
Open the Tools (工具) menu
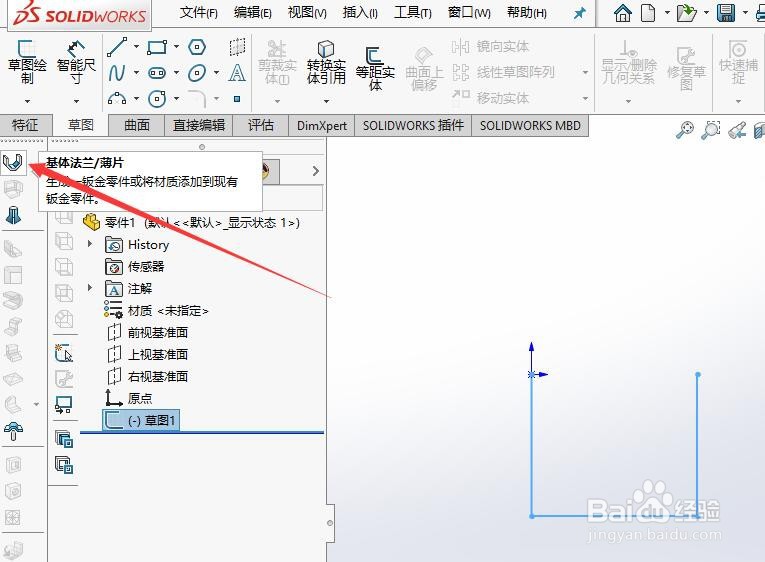click(x=413, y=13)
